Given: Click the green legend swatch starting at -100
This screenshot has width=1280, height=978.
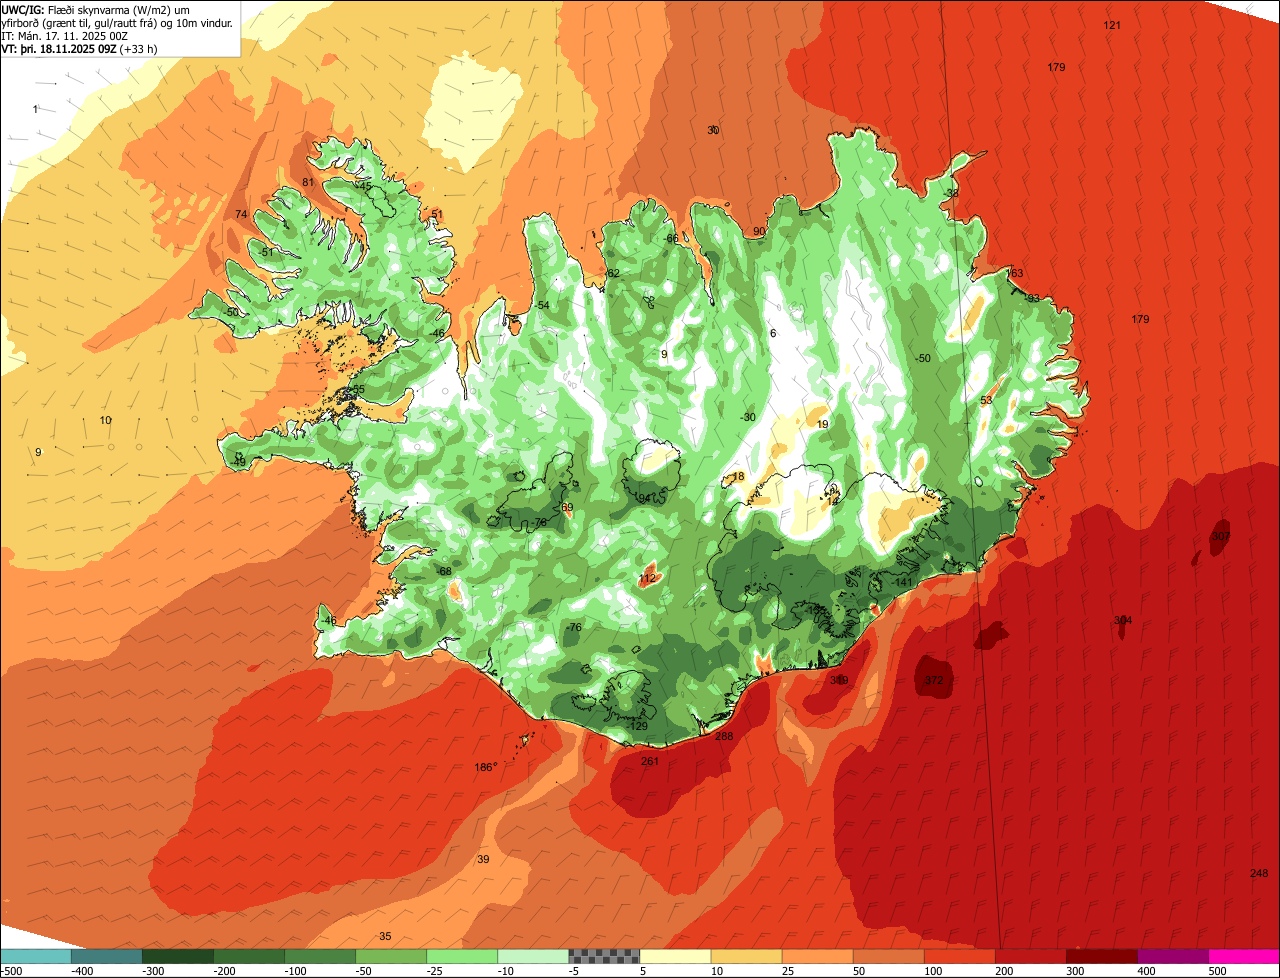Looking at the screenshot, I should (320, 956).
